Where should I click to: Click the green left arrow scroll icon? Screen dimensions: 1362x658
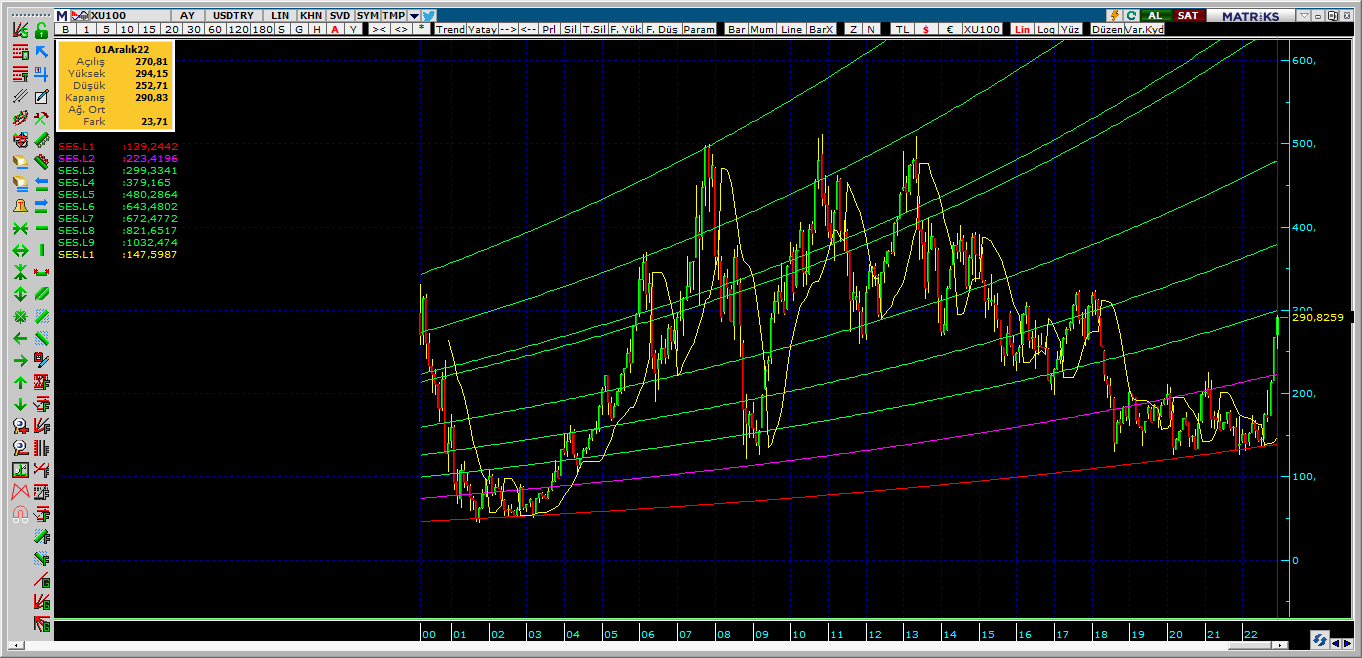click(20, 338)
